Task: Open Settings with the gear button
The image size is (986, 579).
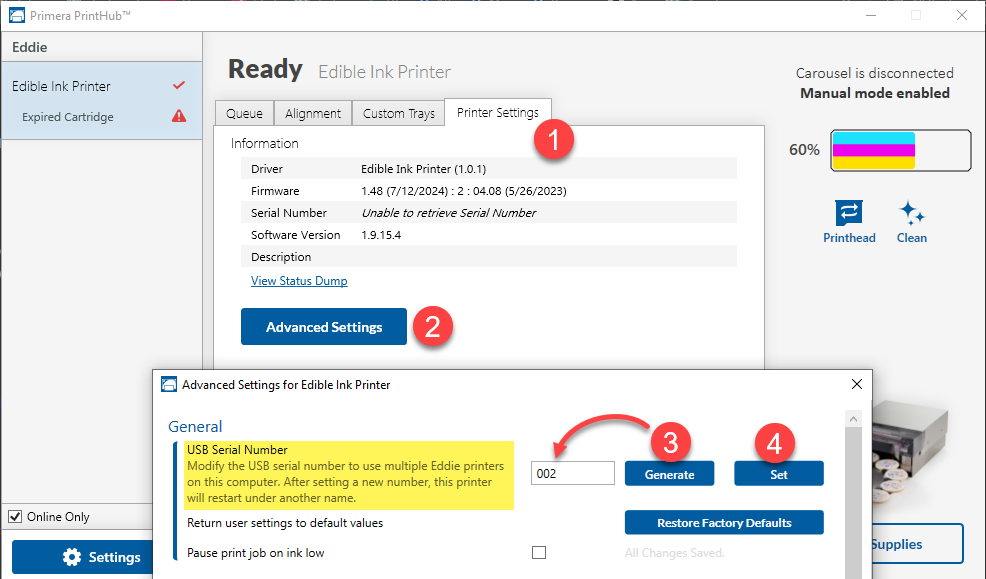Action: click(x=82, y=557)
